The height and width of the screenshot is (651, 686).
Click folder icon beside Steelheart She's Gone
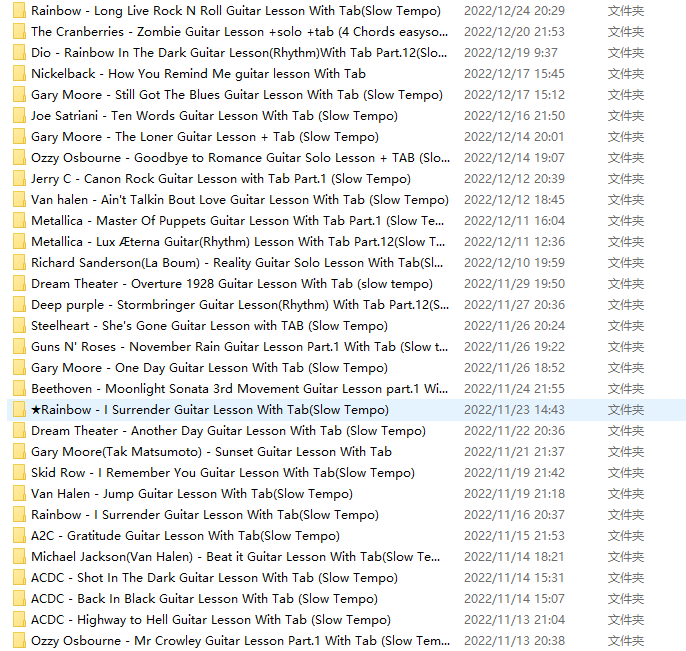click(19, 326)
